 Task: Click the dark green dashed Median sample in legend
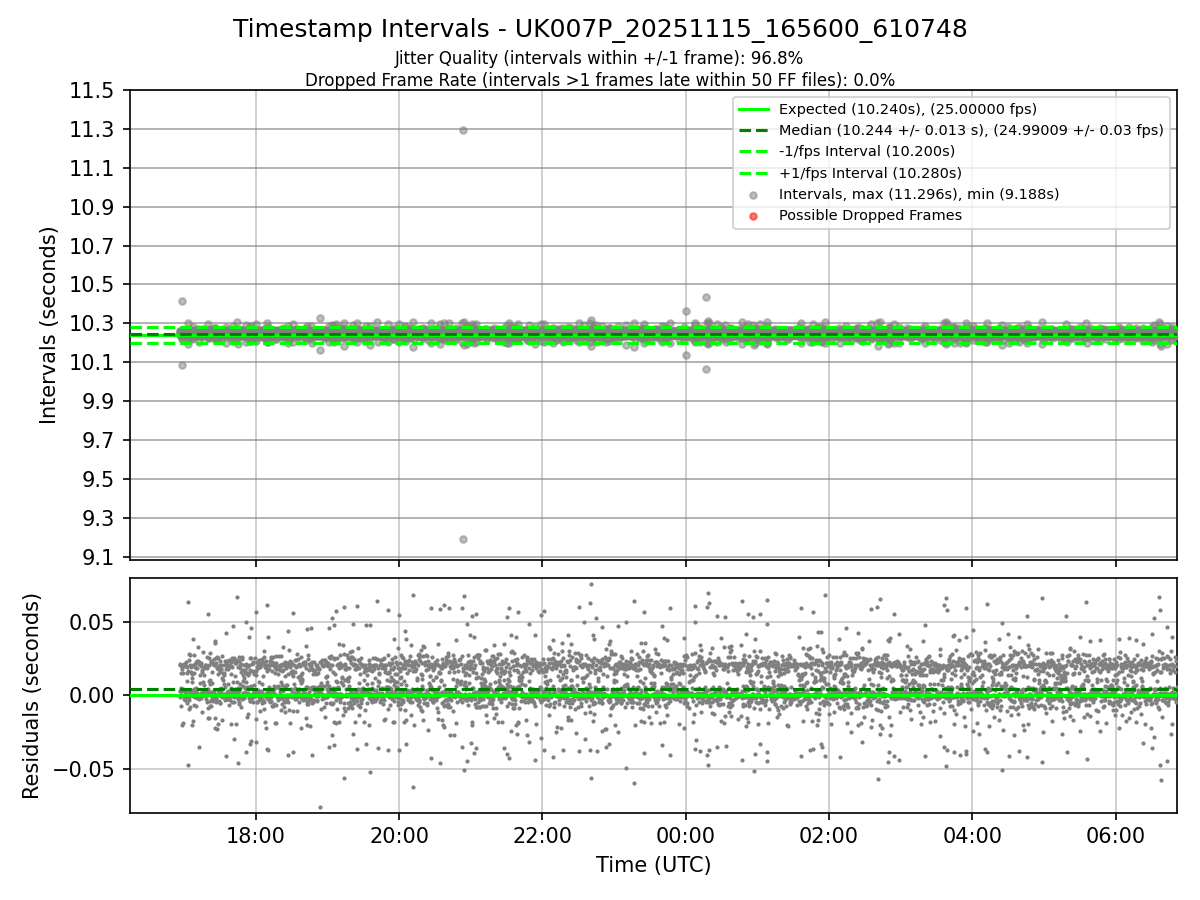click(x=754, y=130)
